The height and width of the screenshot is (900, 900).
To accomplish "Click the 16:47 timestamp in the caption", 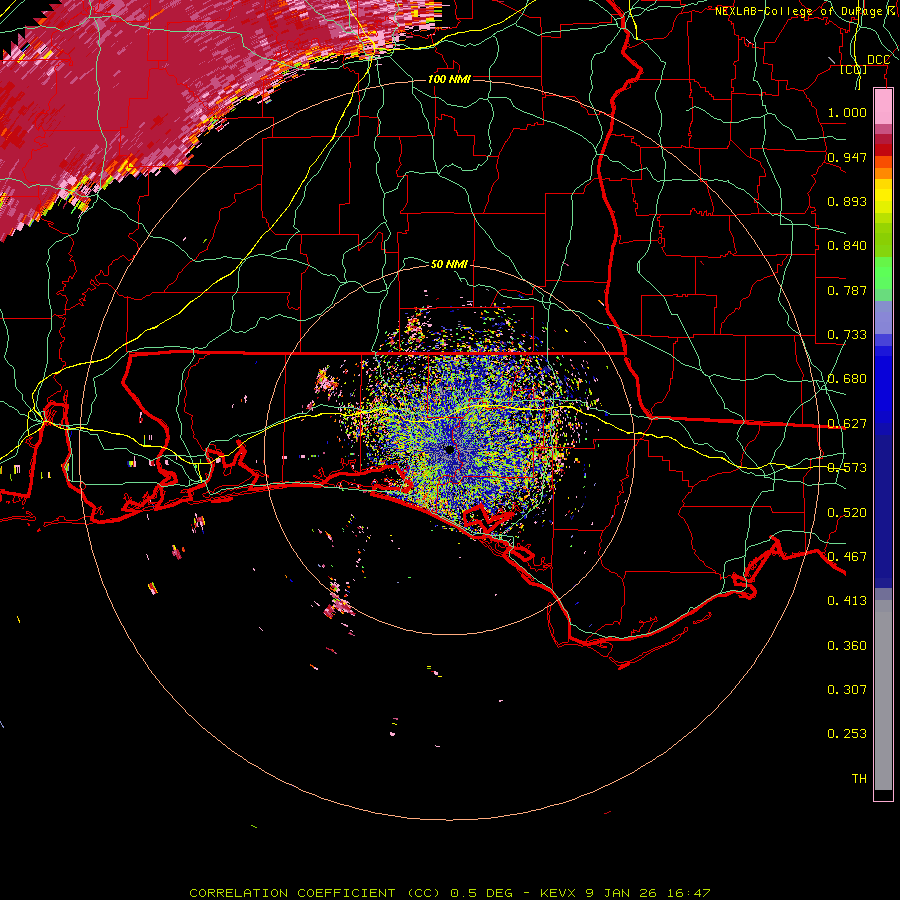I will [689, 893].
